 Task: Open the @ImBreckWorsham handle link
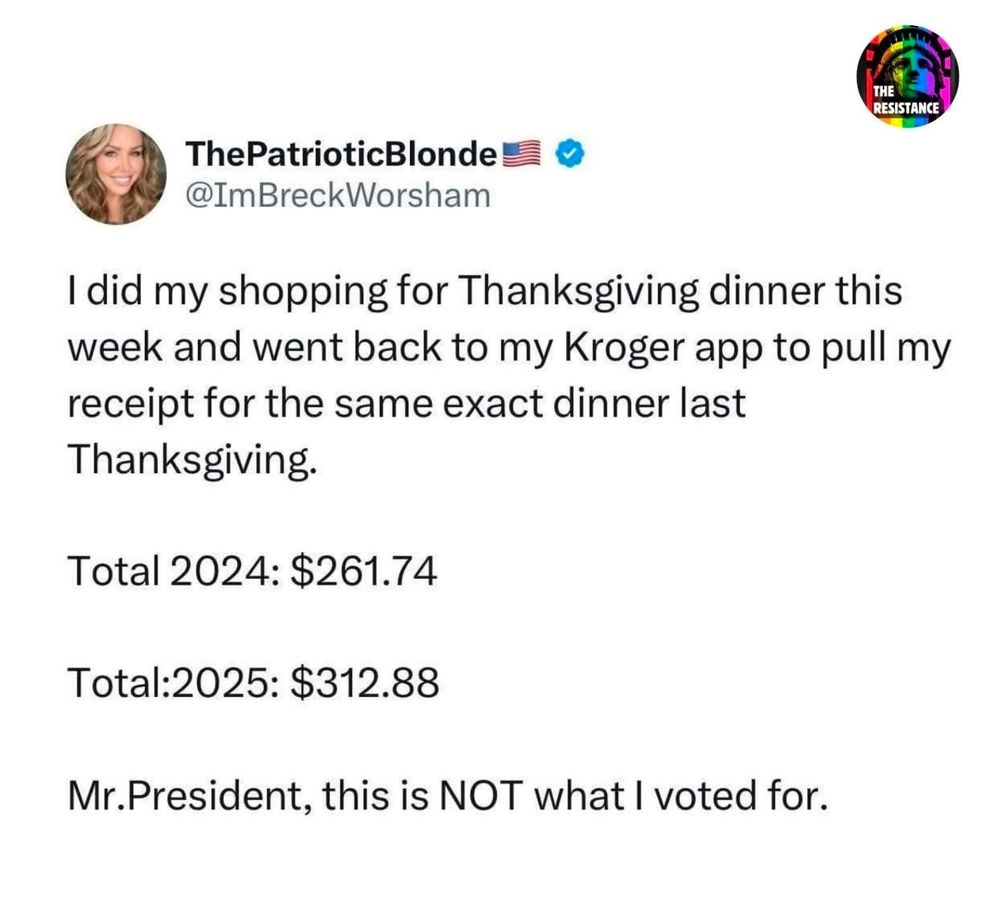(x=338, y=195)
